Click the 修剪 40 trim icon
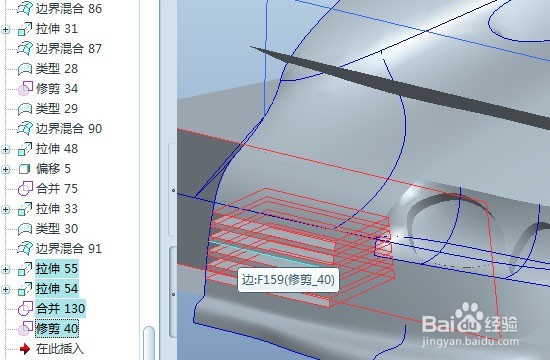This screenshot has width=550, height=360. click(x=25, y=329)
